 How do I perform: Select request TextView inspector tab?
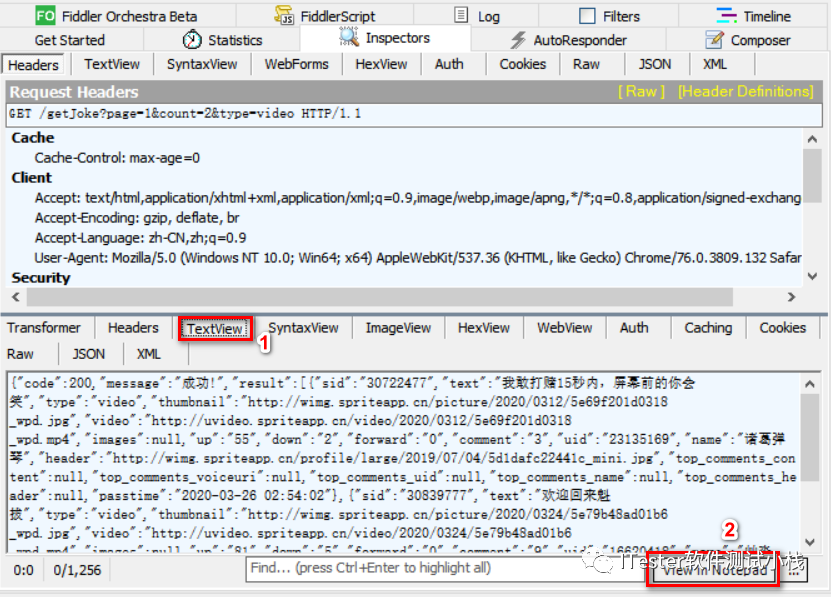(112, 64)
